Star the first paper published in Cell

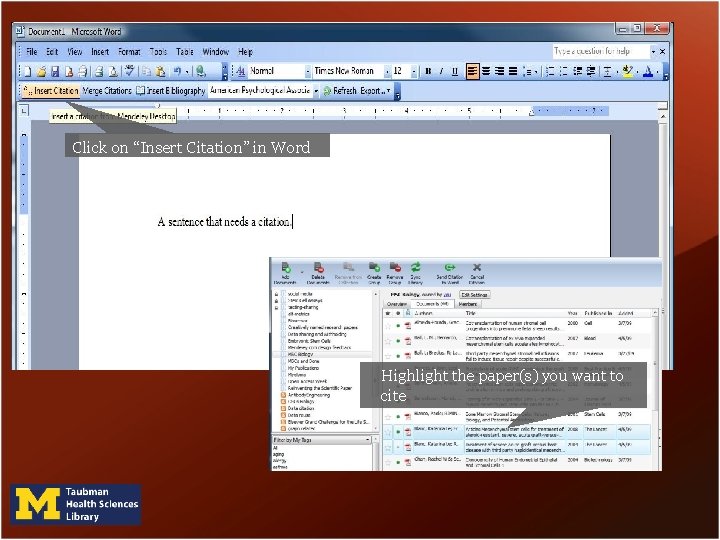click(388, 326)
